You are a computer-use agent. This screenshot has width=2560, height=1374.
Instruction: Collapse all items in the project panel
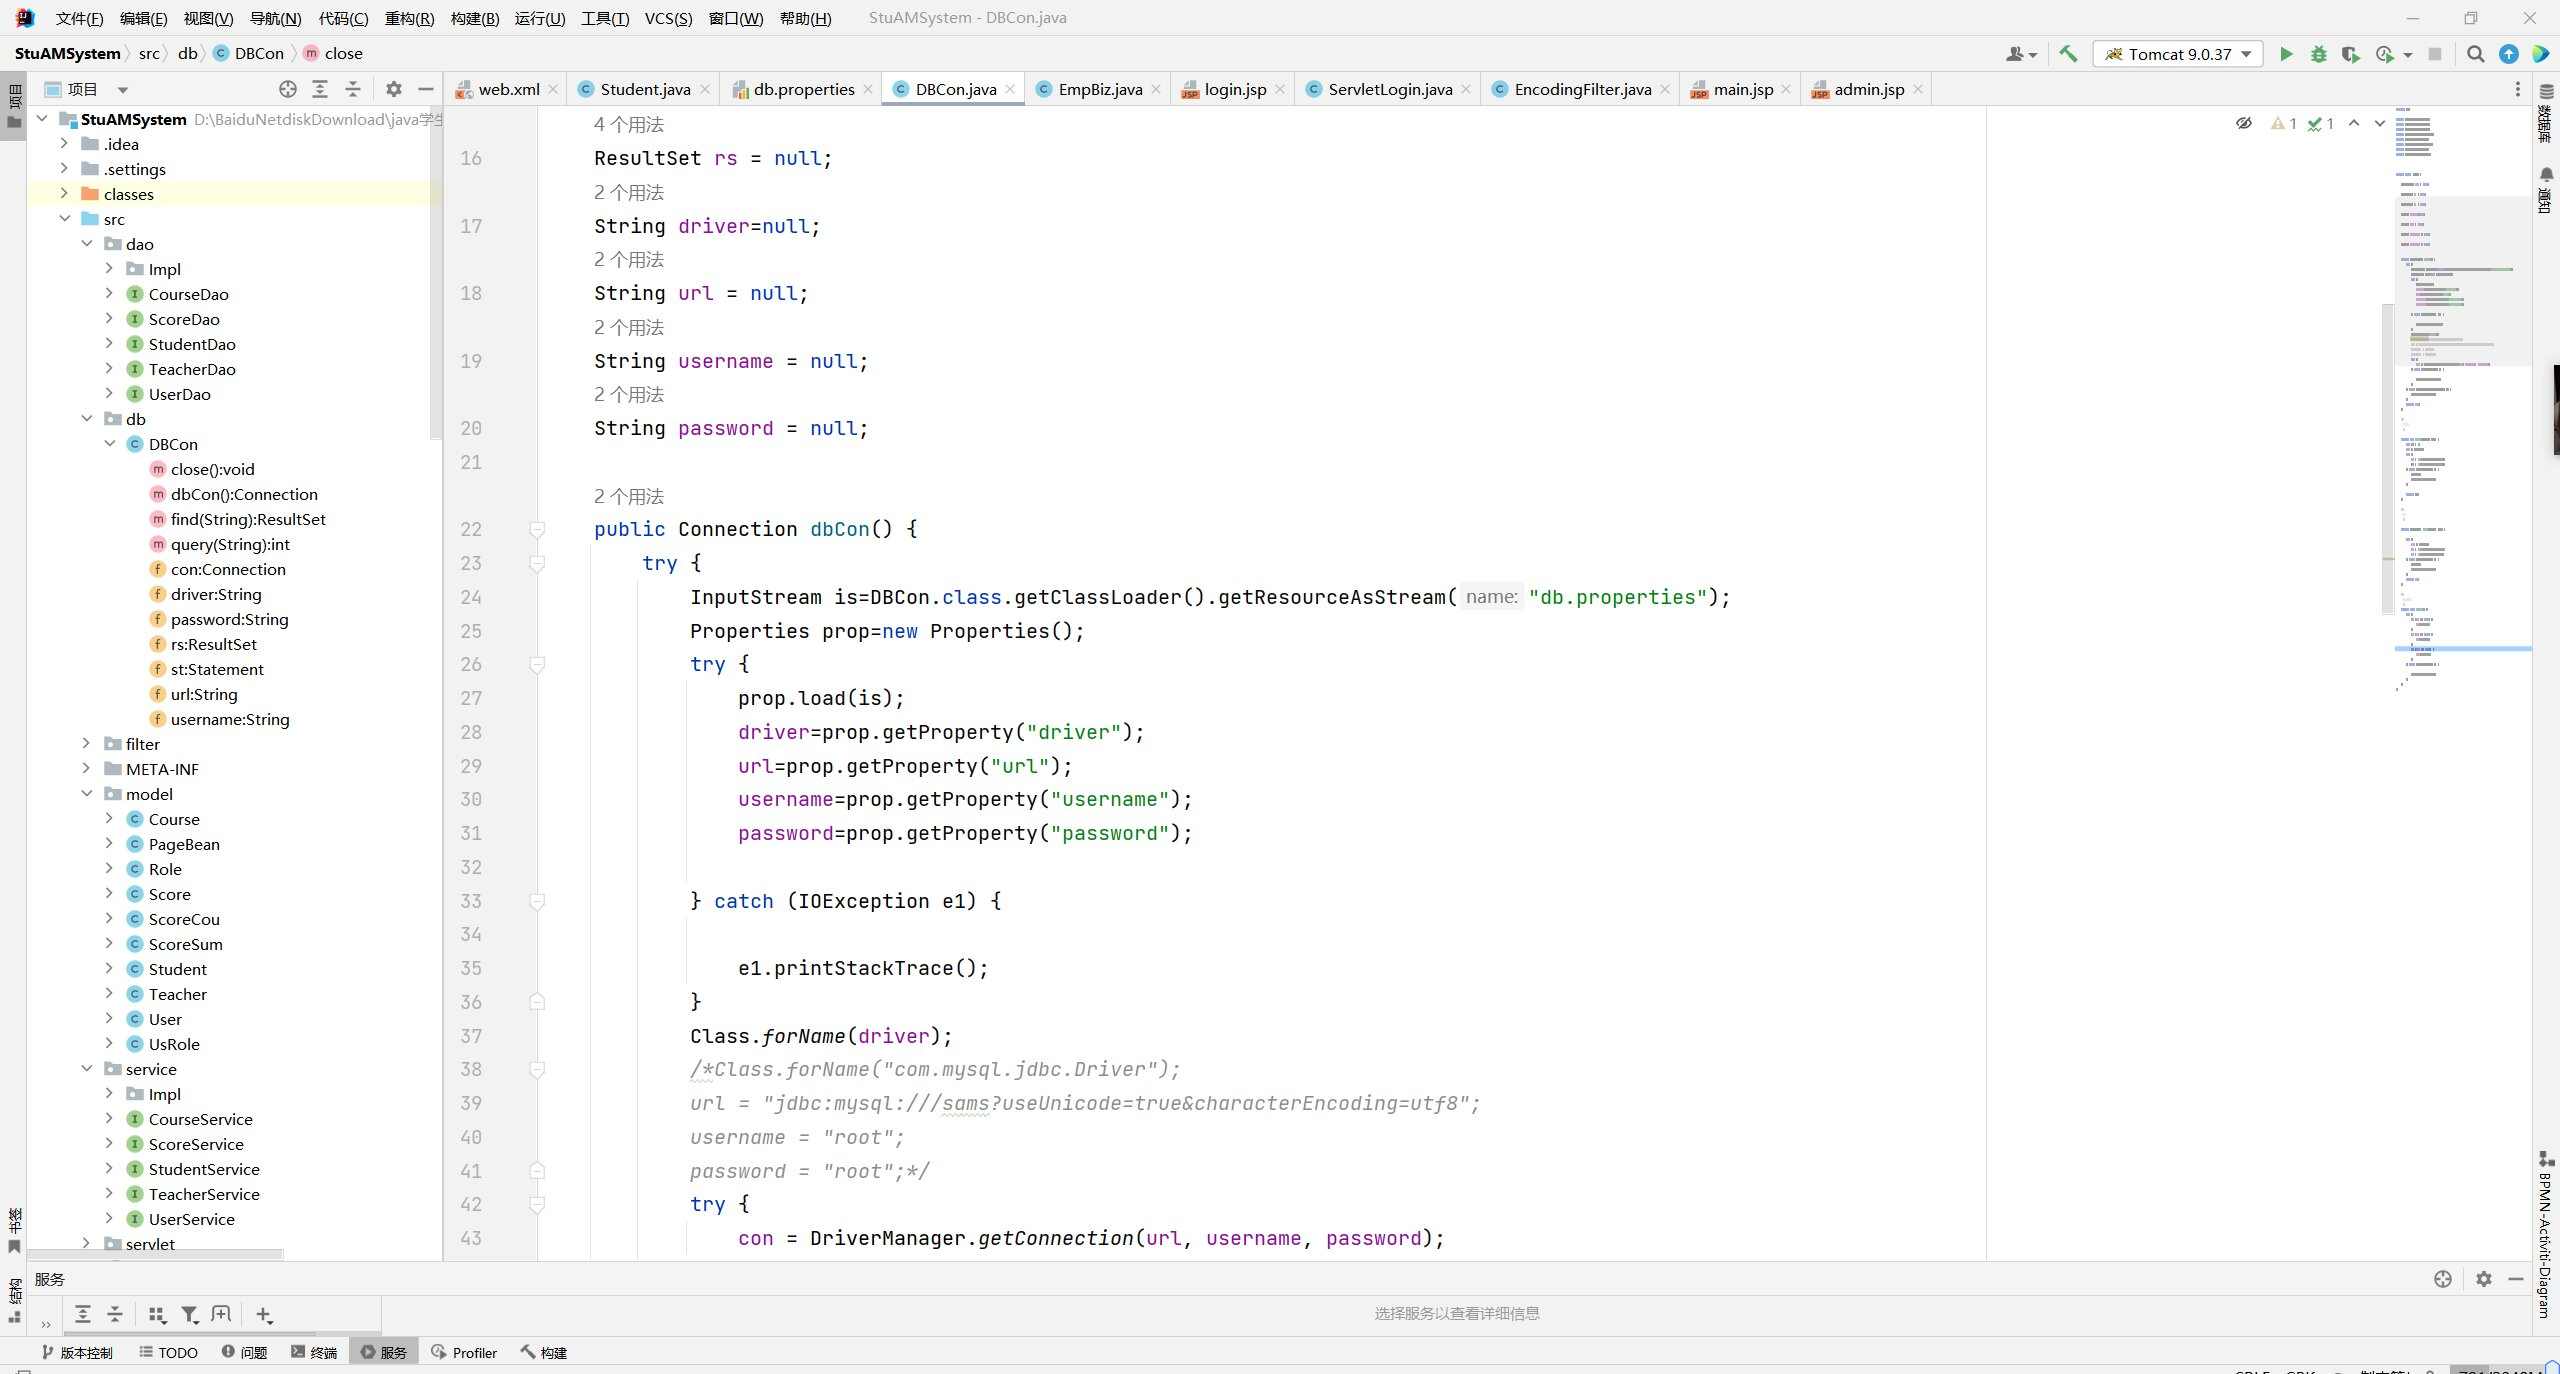point(353,89)
